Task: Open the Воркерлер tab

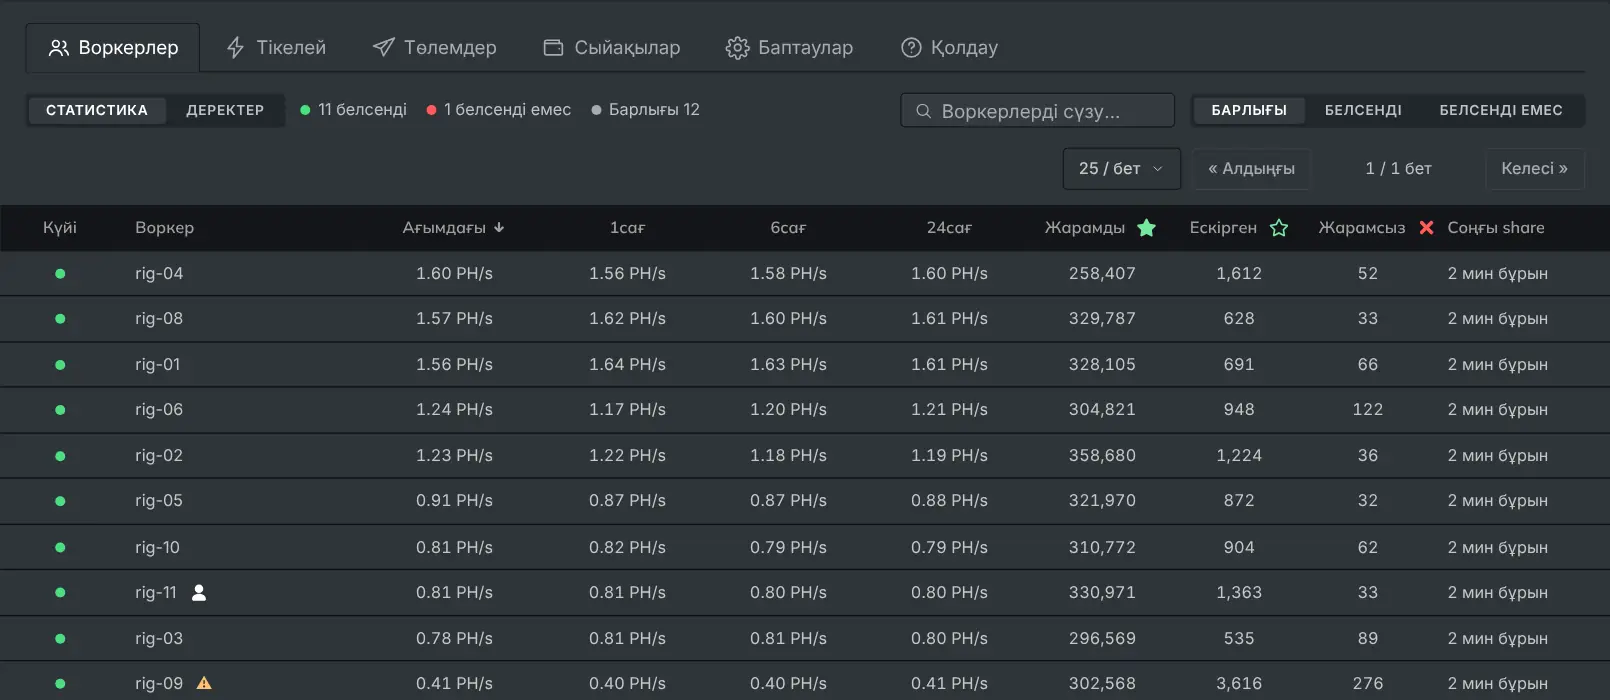Action: [113, 48]
